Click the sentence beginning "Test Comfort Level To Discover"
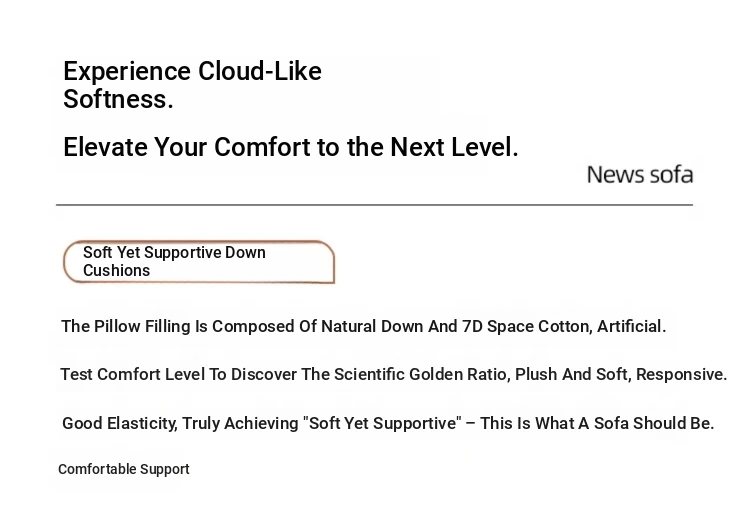 pos(393,374)
